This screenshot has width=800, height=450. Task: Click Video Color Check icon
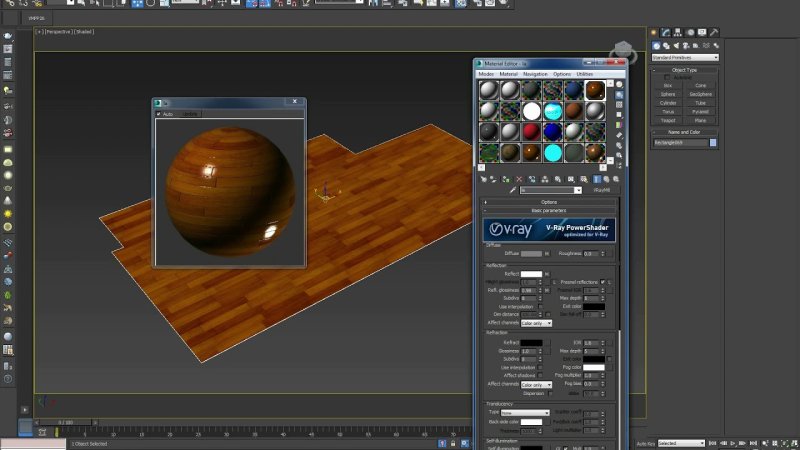(x=619, y=125)
